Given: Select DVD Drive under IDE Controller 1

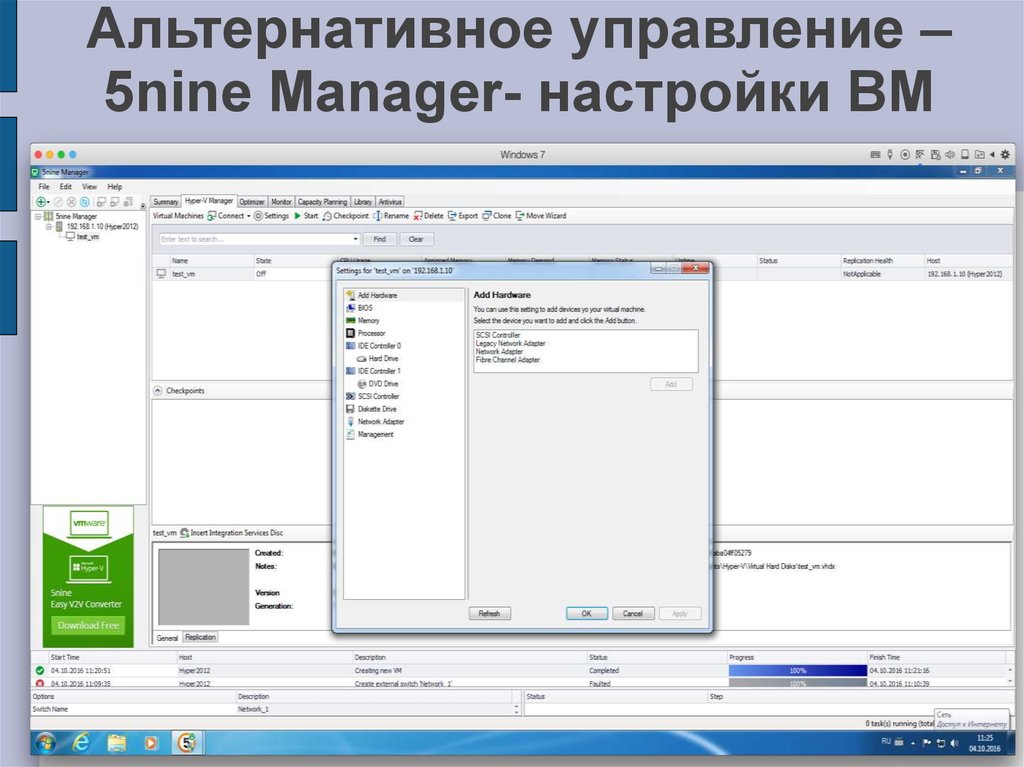Looking at the screenshot, I should click(x=377, y=384).
